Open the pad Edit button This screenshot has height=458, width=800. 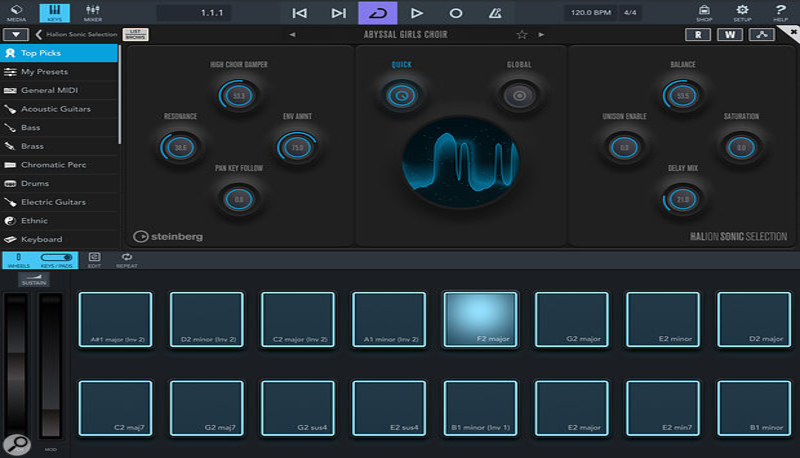coord(94,260)
